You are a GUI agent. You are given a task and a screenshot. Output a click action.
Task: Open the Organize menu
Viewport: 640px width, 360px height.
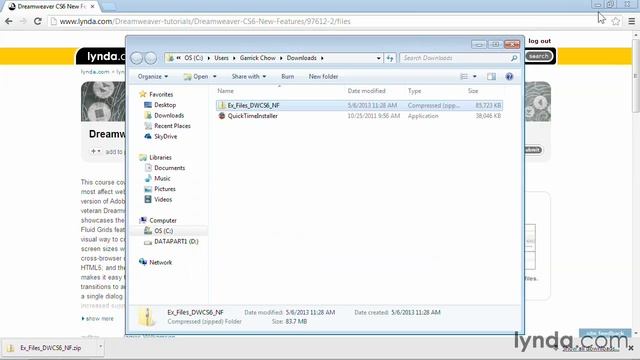click(x=153, y=76)
